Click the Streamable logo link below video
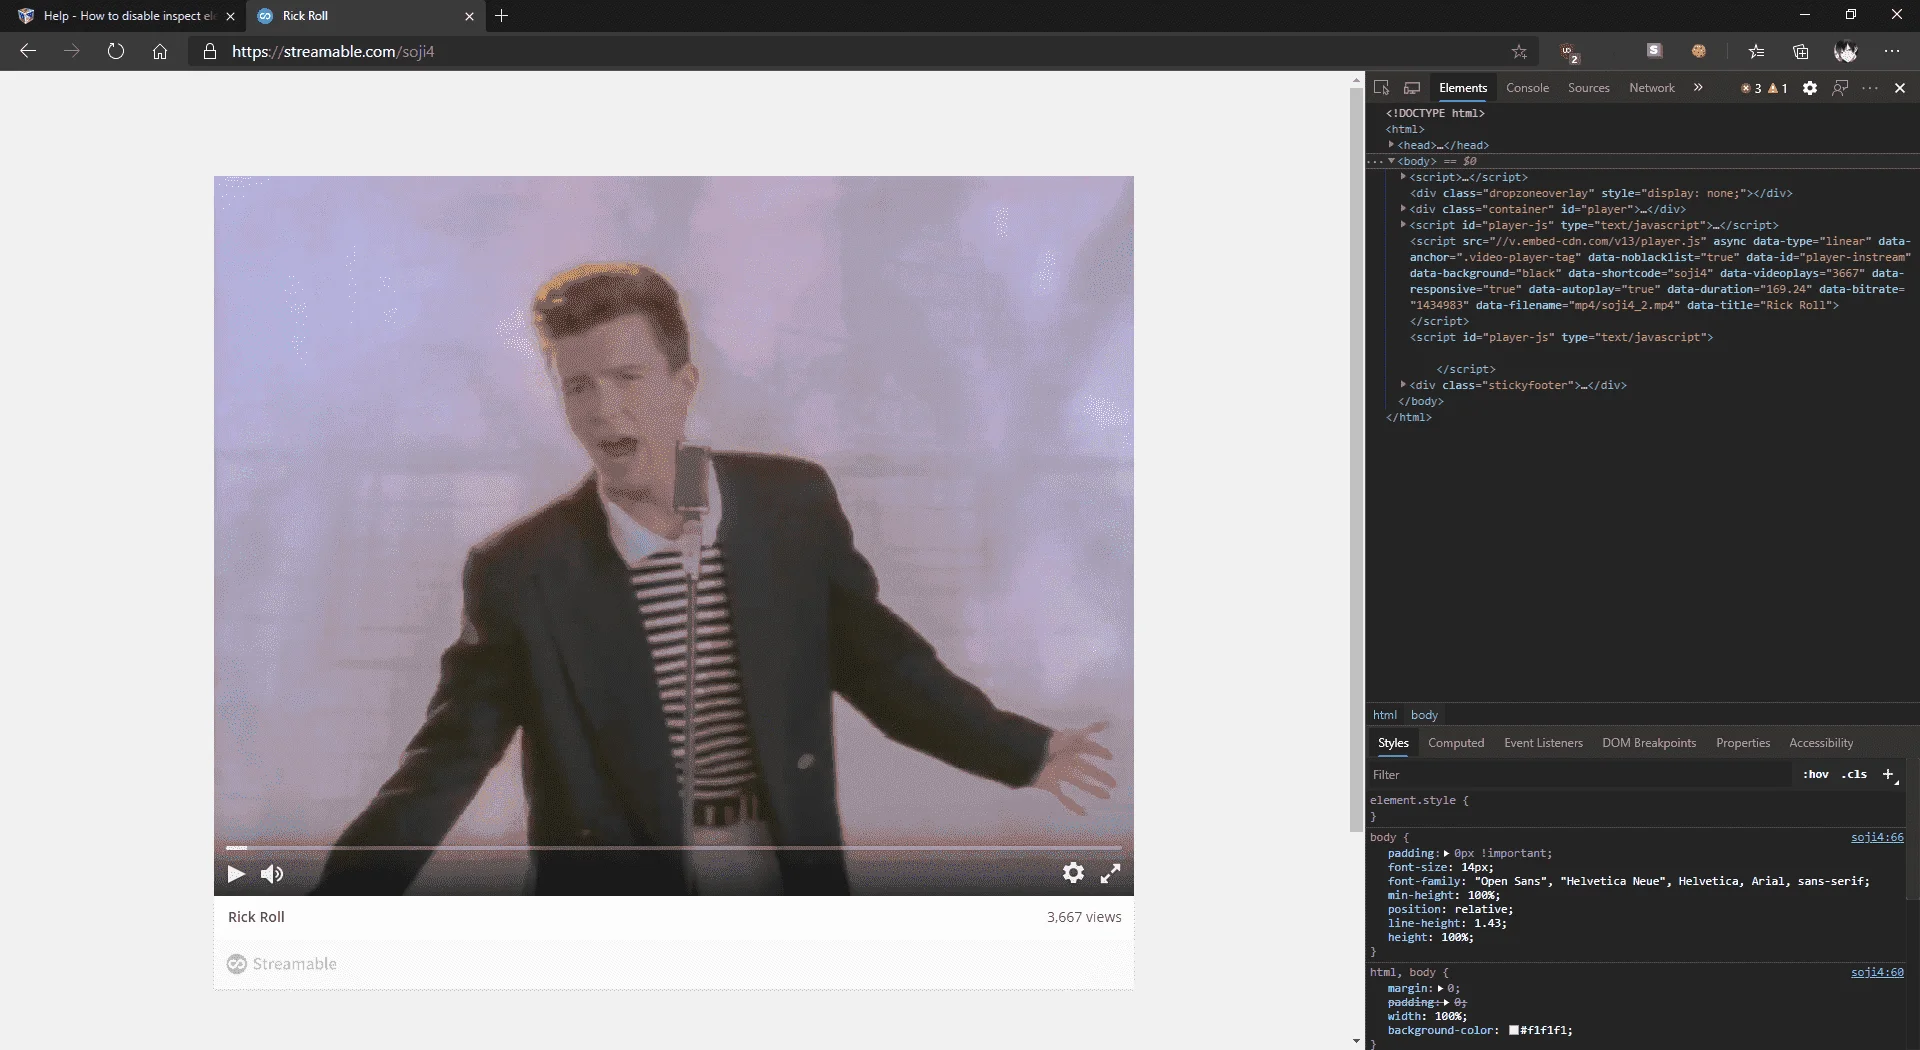1920x1050 pixels. (282, 964)
